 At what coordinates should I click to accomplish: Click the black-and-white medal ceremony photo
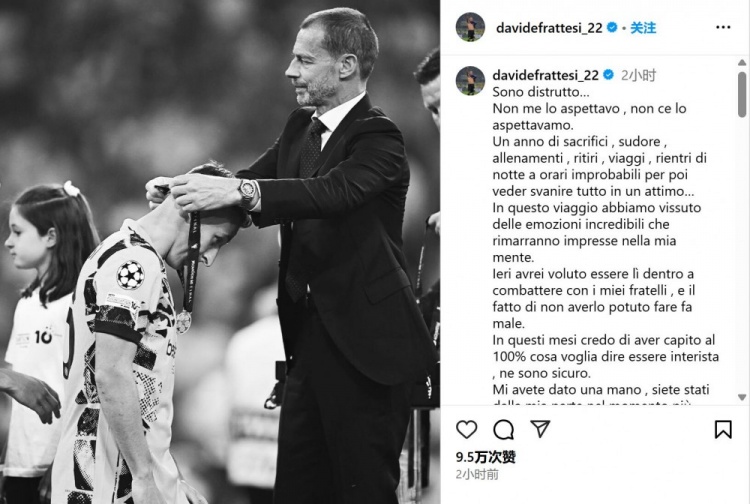[x=220, y=252]
